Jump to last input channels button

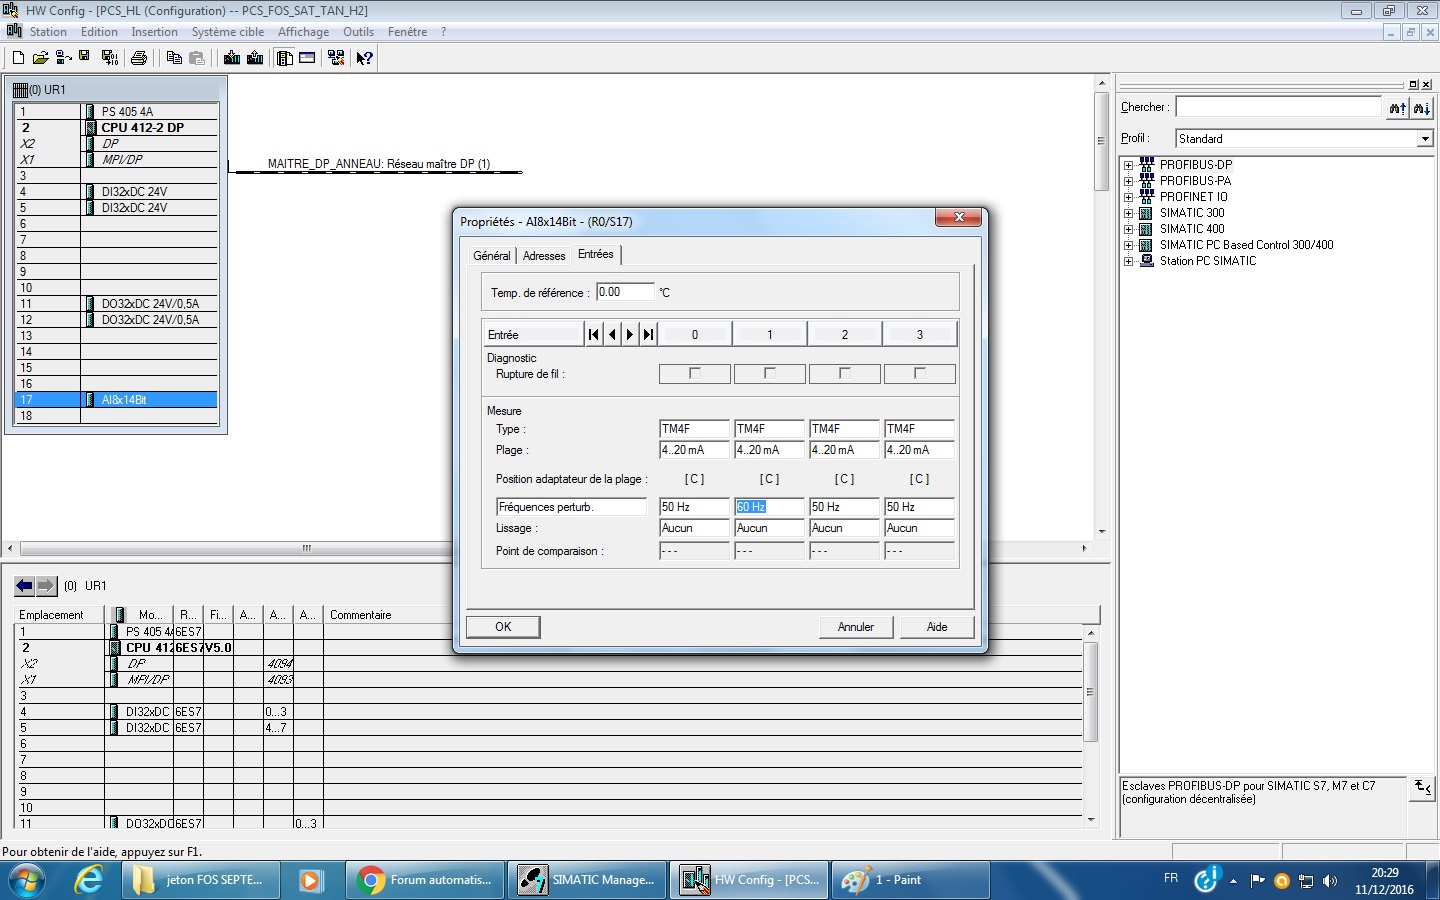648,335
